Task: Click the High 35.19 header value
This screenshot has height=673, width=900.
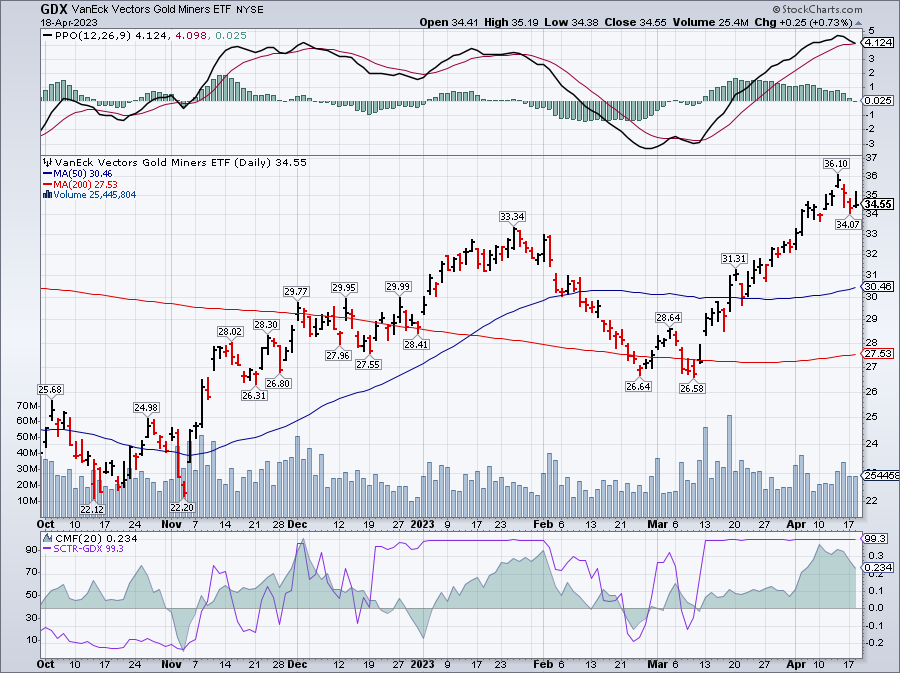Action: coord(511,22)
